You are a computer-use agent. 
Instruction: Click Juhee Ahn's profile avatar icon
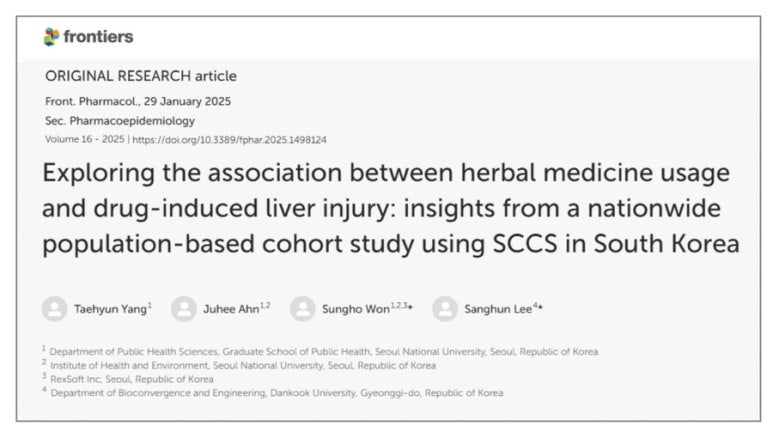tap(184, 309)
